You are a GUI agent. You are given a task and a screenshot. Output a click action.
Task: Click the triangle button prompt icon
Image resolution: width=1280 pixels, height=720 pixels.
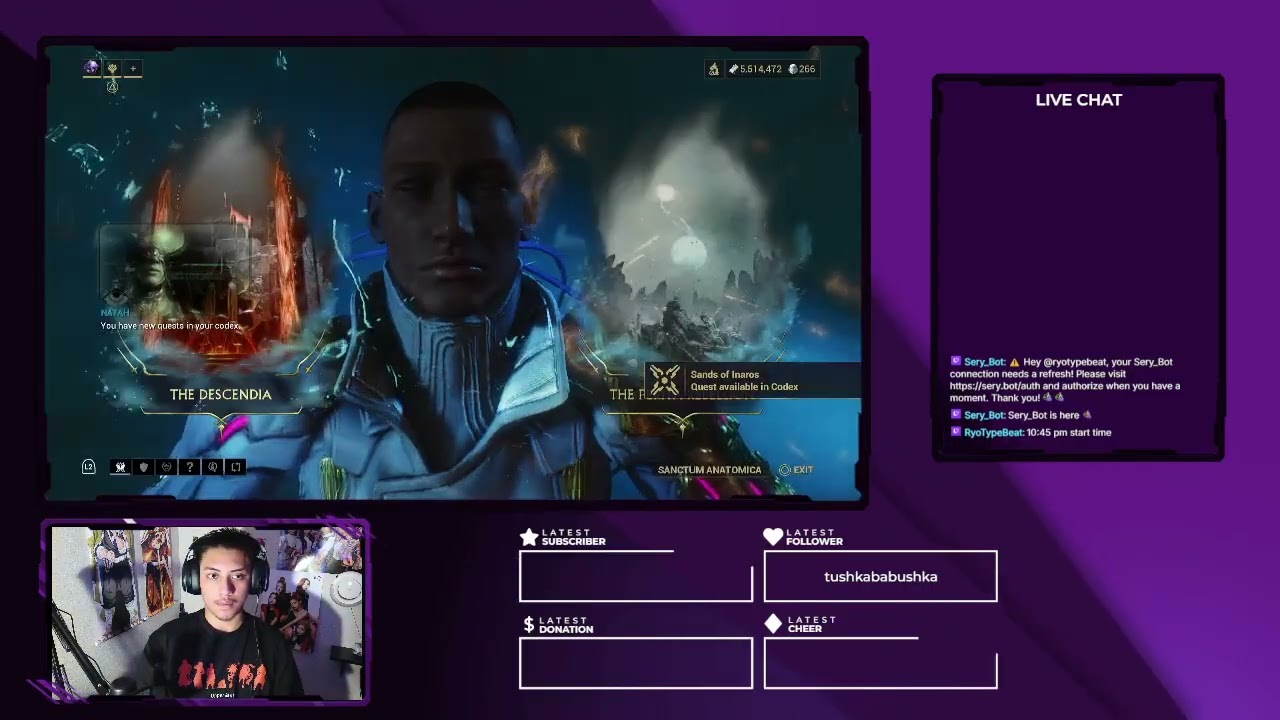[112, 87]
